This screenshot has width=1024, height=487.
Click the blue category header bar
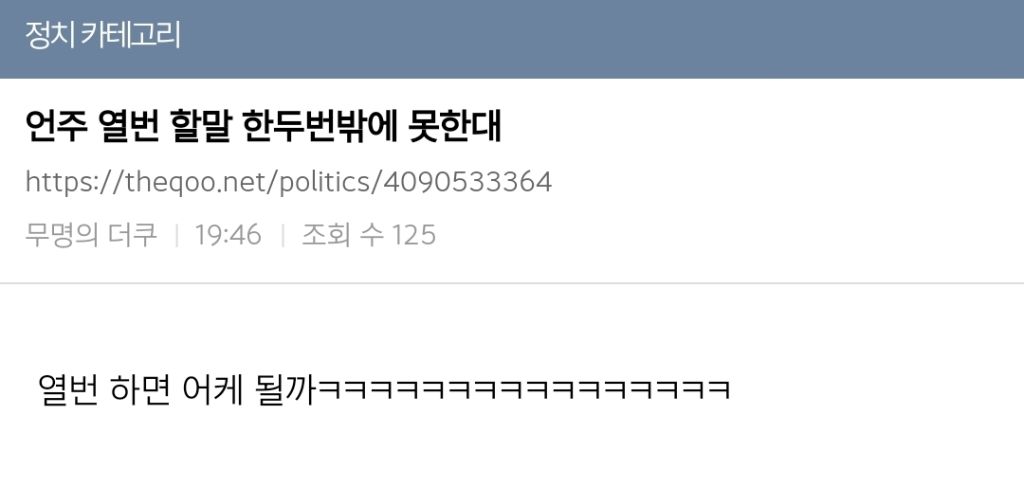[512, 39]
